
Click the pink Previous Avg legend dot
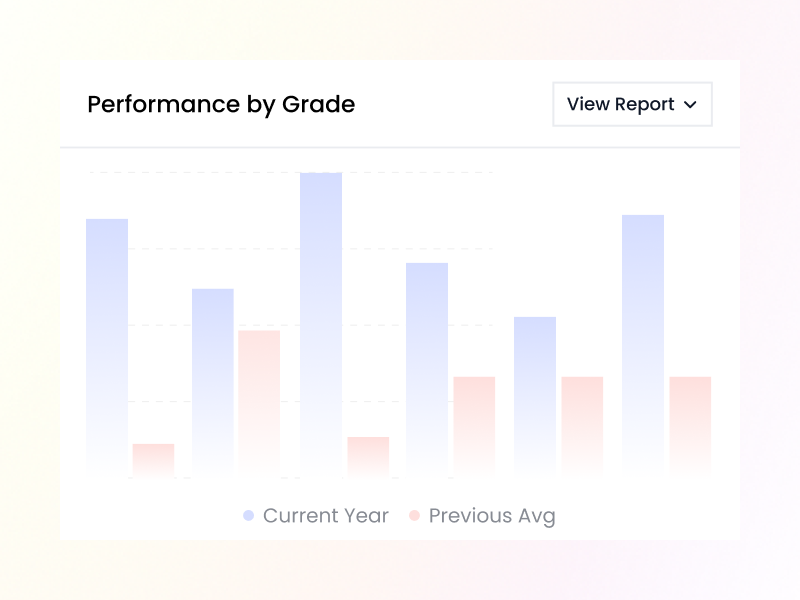pyautogui.click(x=414, y=516)
